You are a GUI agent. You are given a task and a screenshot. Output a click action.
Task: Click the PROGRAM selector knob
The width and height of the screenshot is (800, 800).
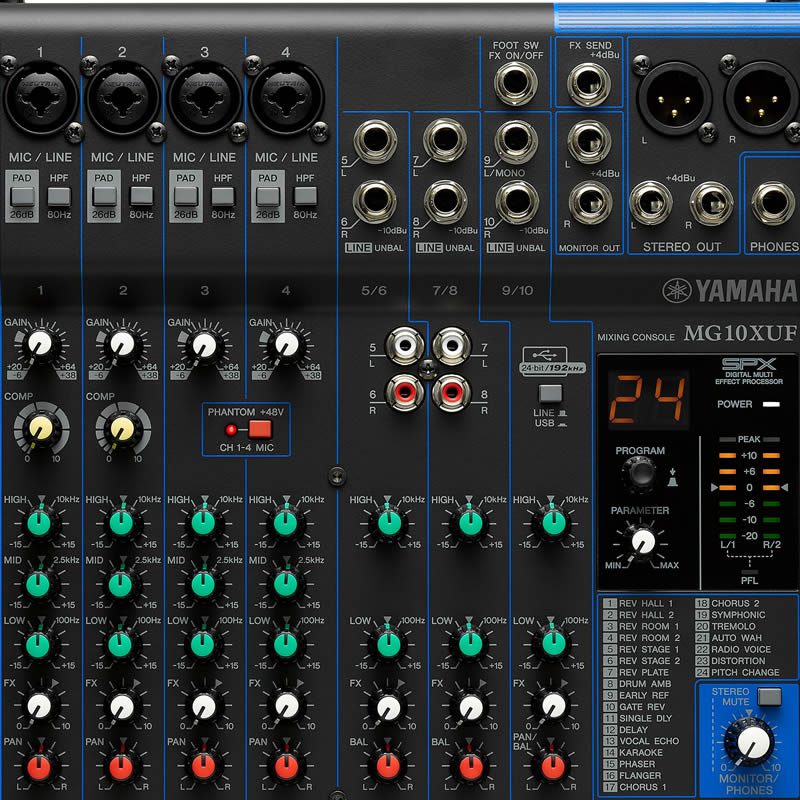[640, 474]
